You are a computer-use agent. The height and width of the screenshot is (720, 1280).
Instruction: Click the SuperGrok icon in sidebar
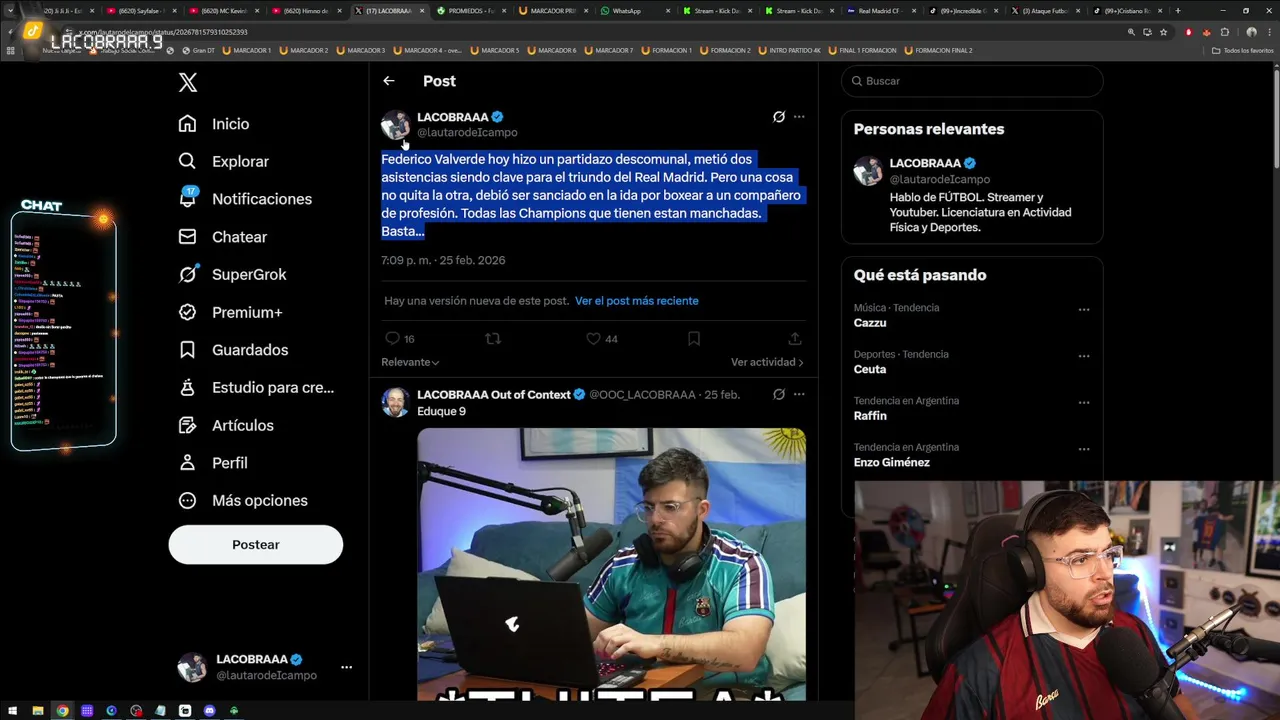coord(187,274)
